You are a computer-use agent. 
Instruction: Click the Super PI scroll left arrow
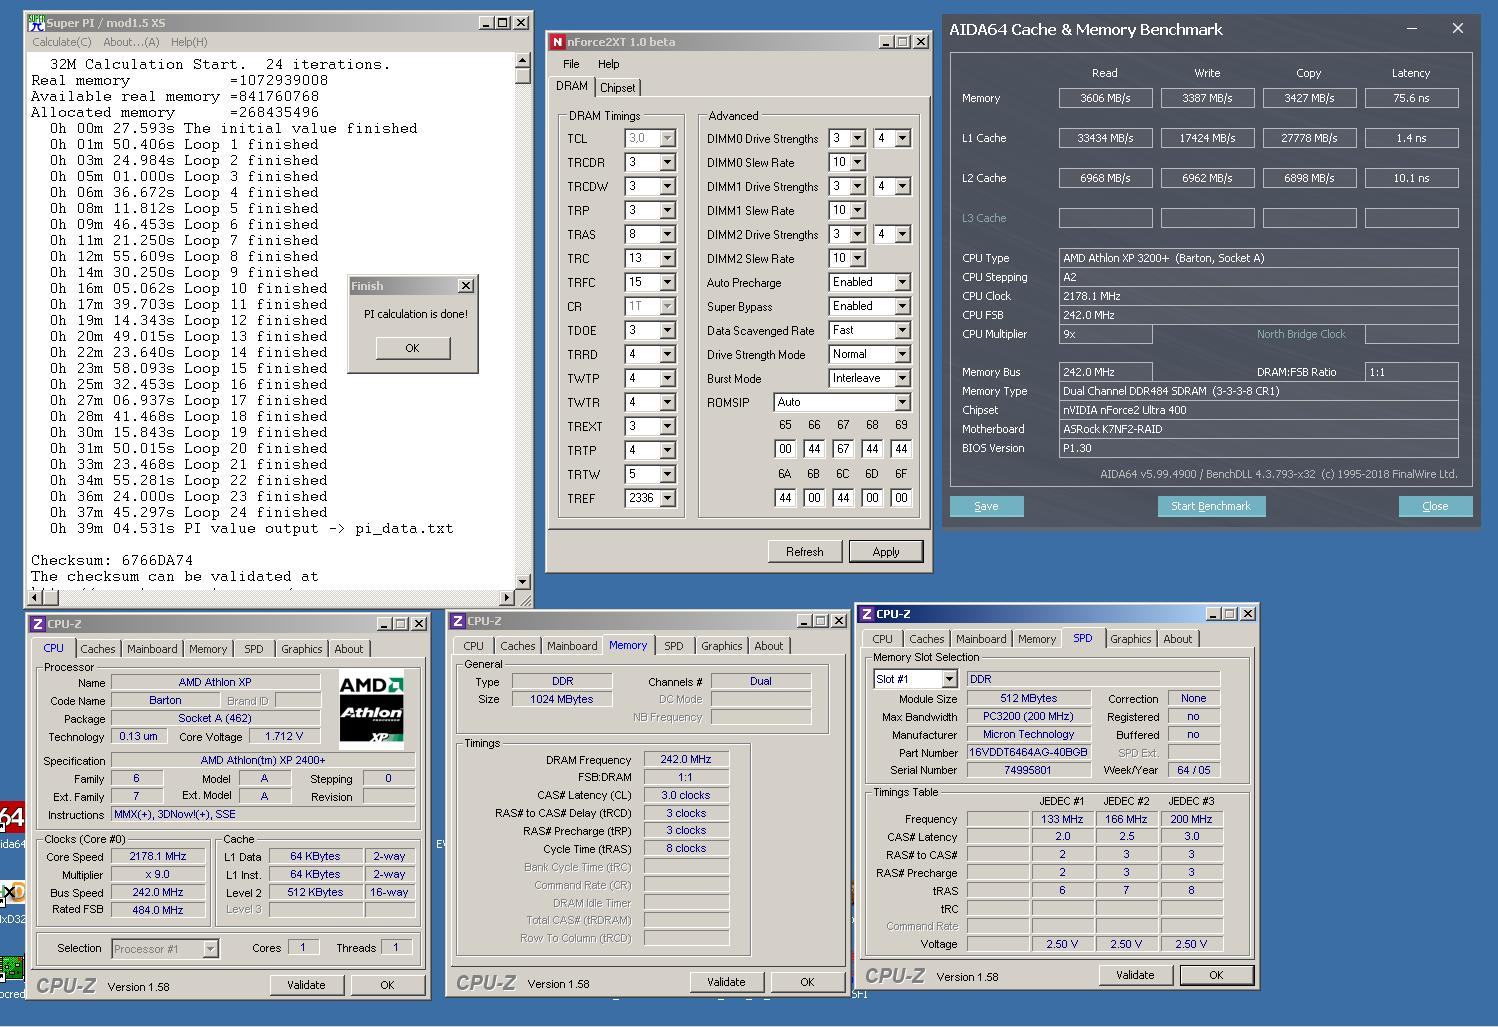point(36,597)
